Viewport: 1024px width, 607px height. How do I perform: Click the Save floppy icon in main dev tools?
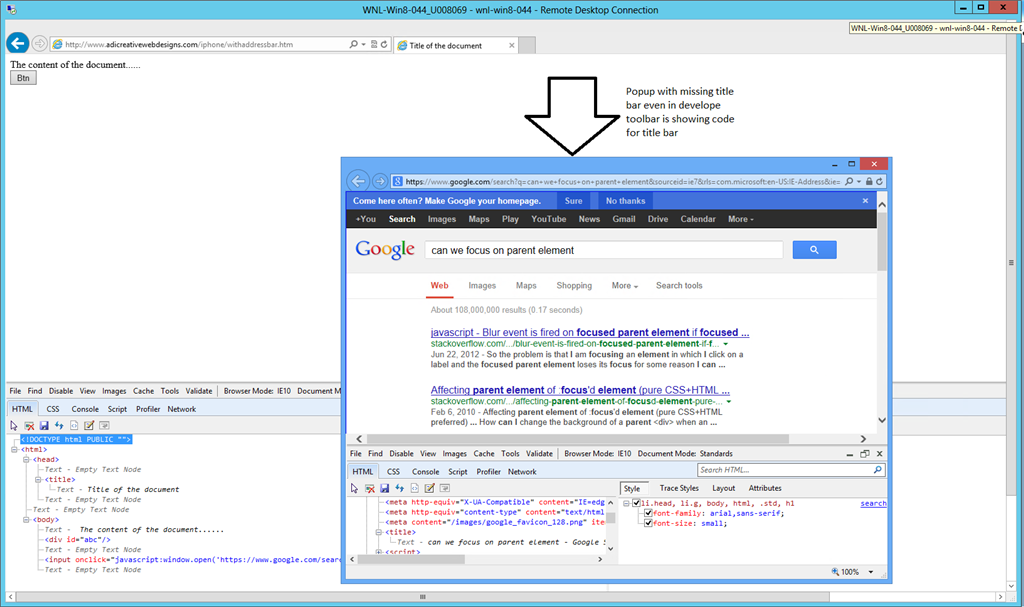(44, 425)
